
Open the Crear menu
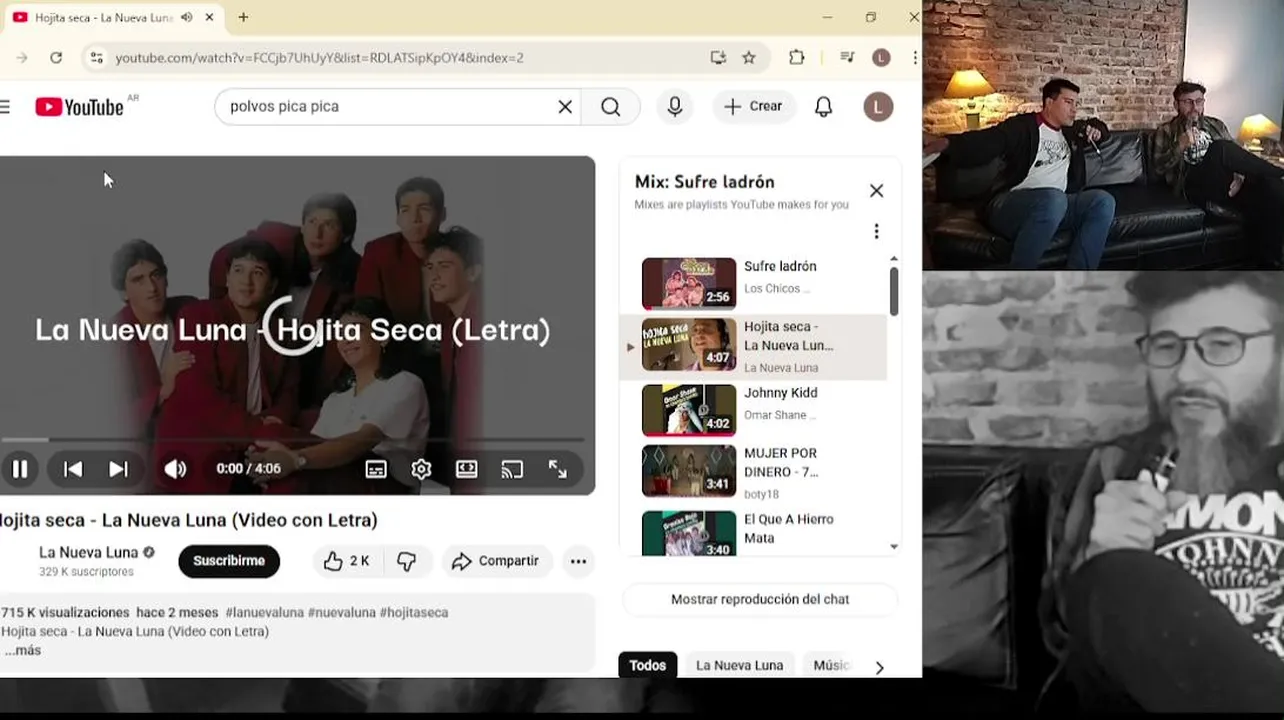(754, 107)
